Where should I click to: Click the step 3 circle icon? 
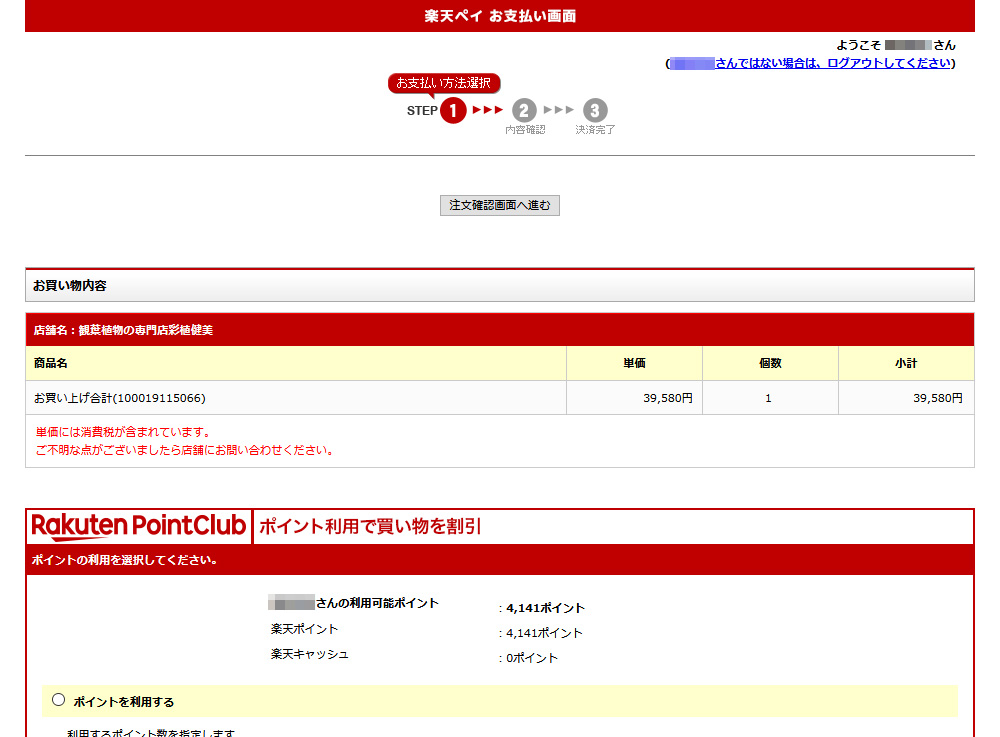tap(595, 110)
